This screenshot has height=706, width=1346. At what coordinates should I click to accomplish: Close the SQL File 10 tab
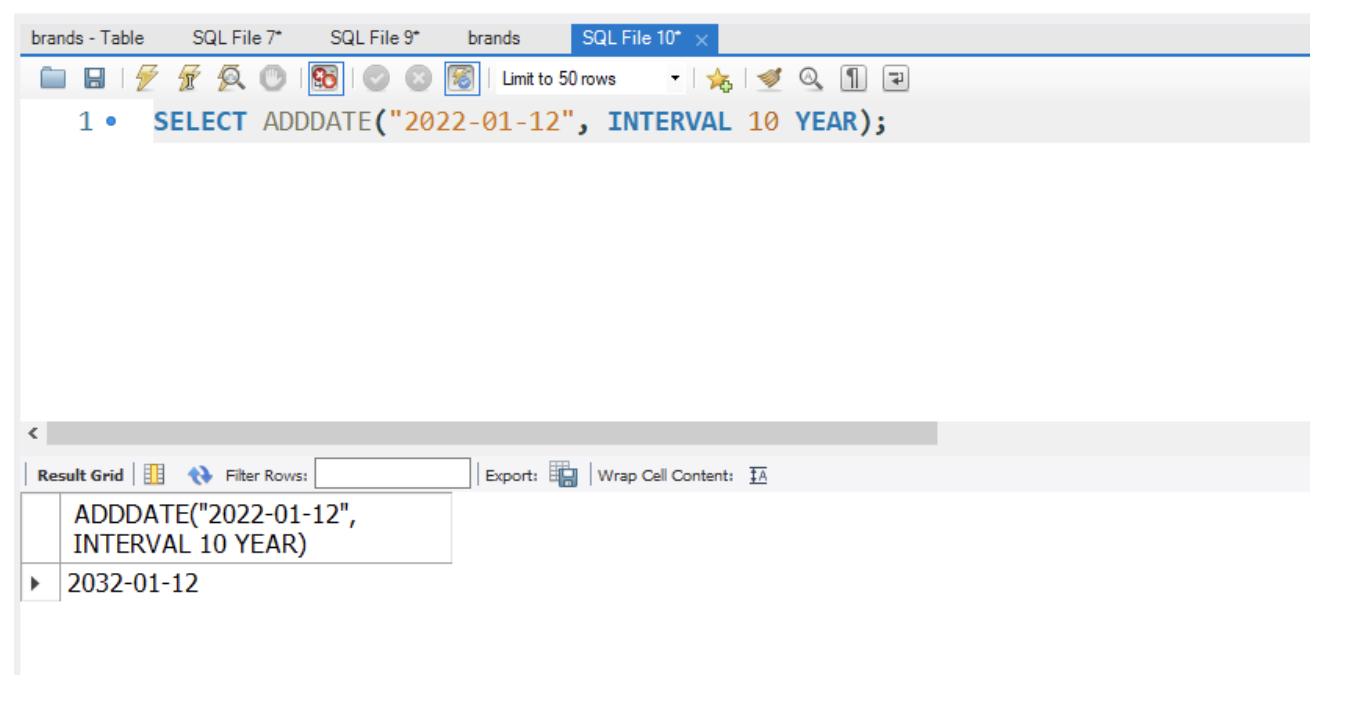tap(700, 40)
